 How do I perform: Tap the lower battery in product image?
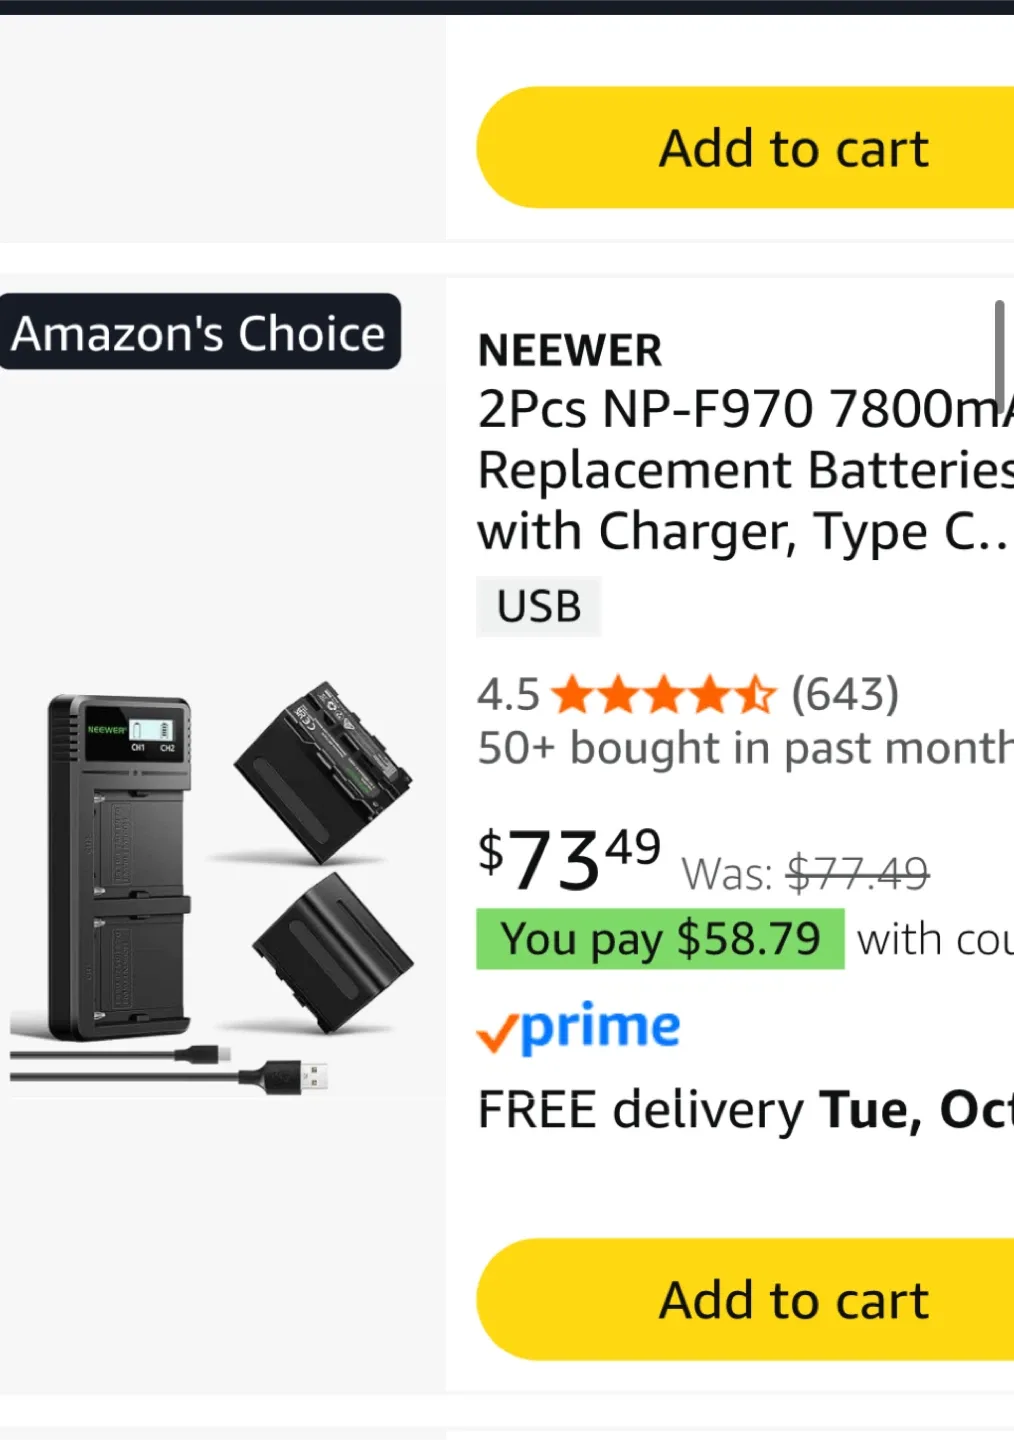[333, 951]
